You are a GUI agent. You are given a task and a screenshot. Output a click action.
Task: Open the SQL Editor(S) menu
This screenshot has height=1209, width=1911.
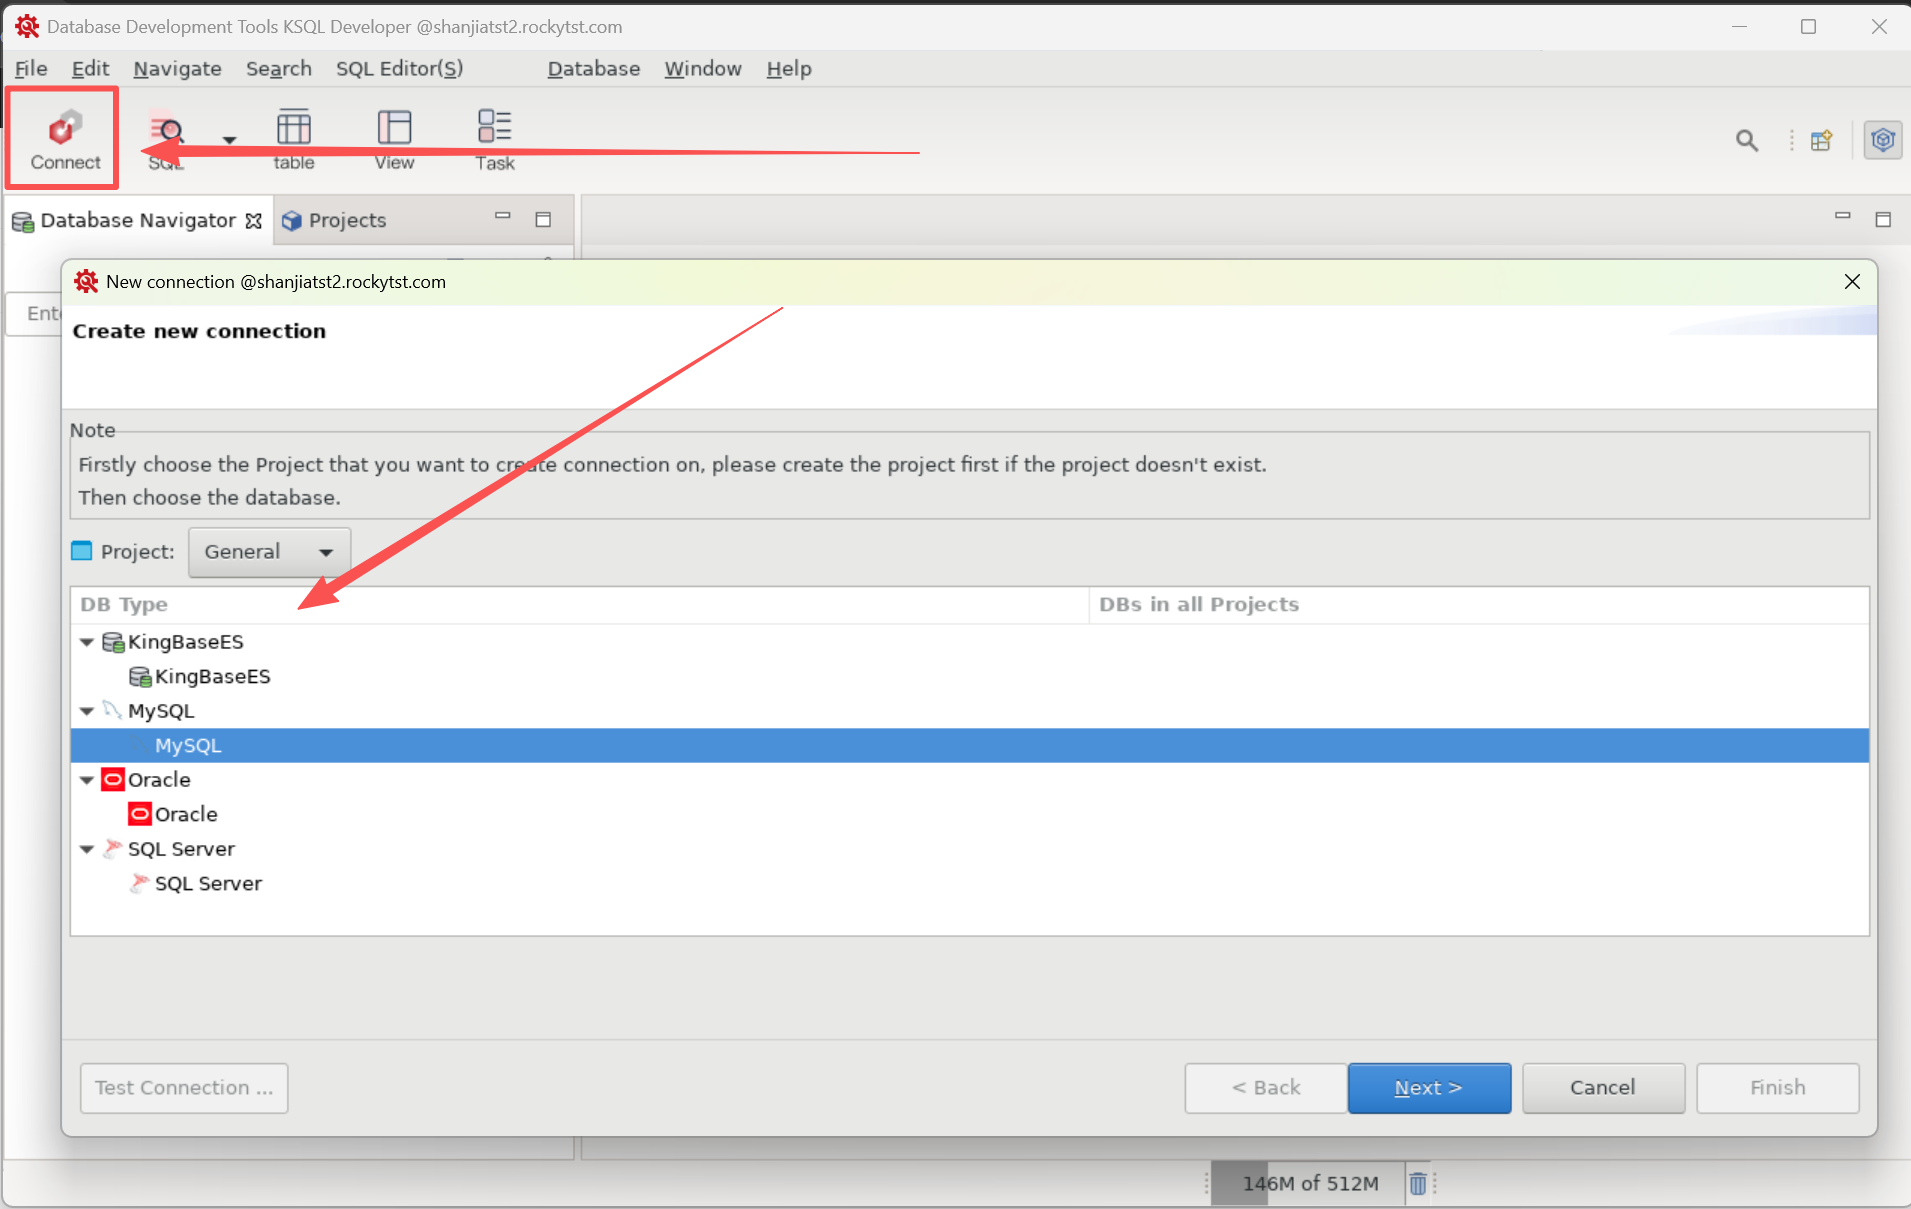point(399,69)
